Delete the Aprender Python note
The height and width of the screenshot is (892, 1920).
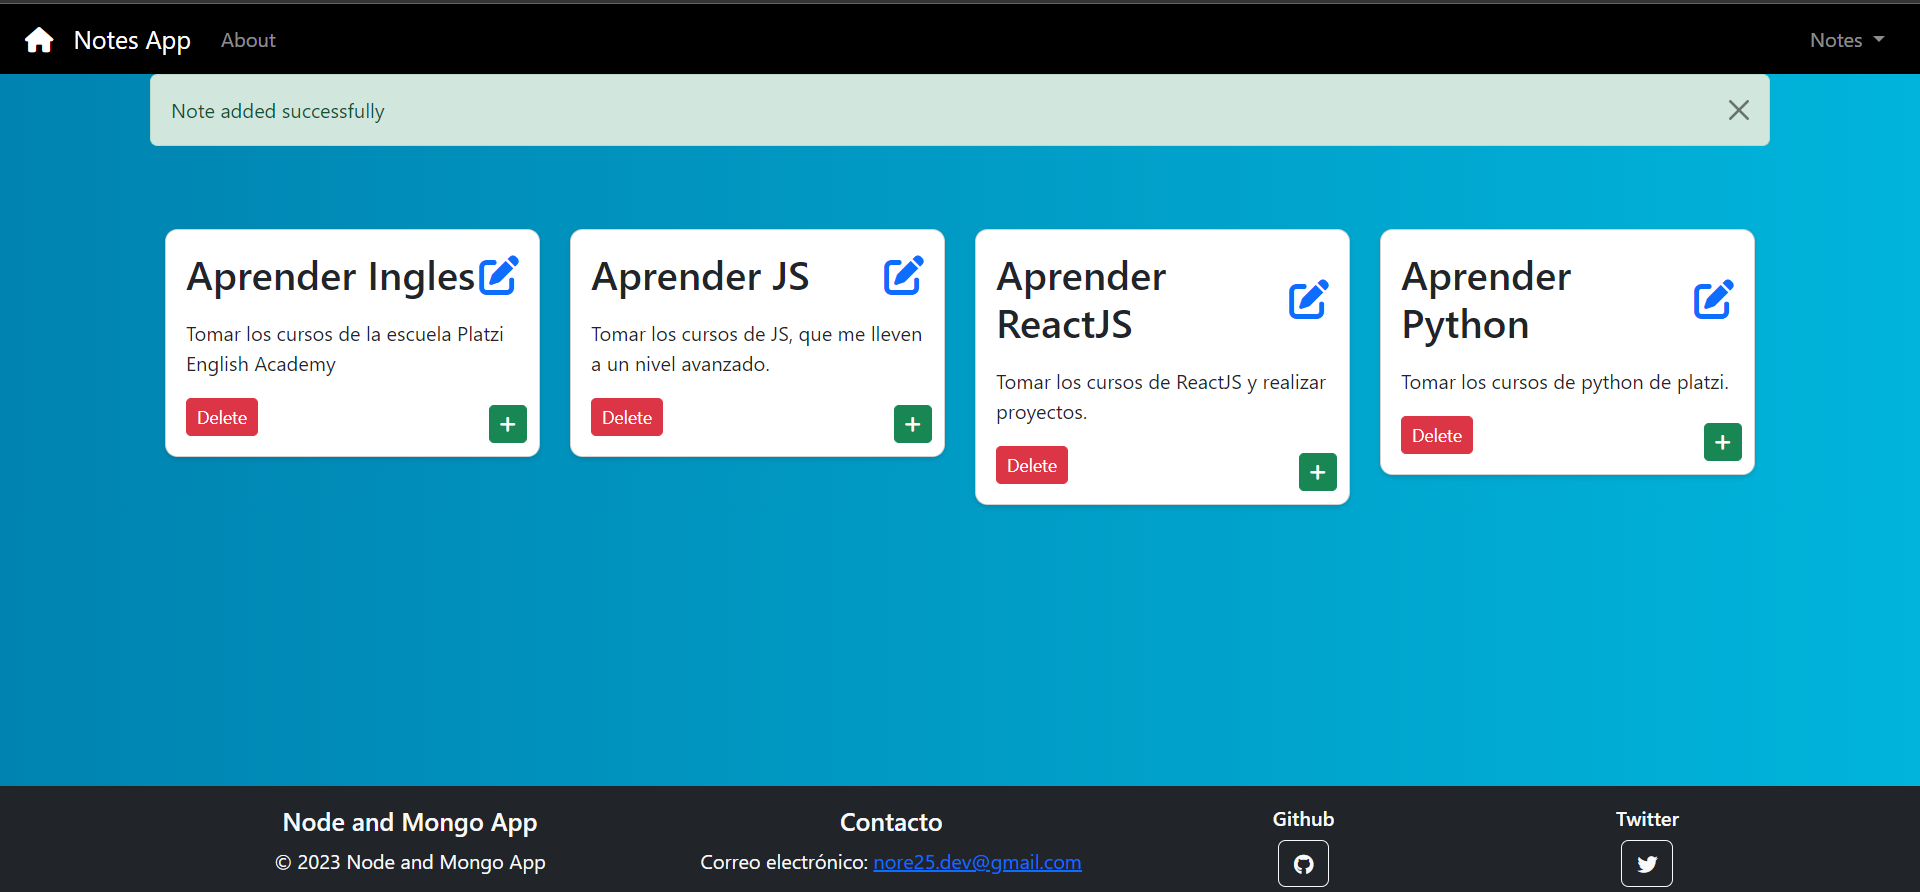click(x=1437, y=435)
